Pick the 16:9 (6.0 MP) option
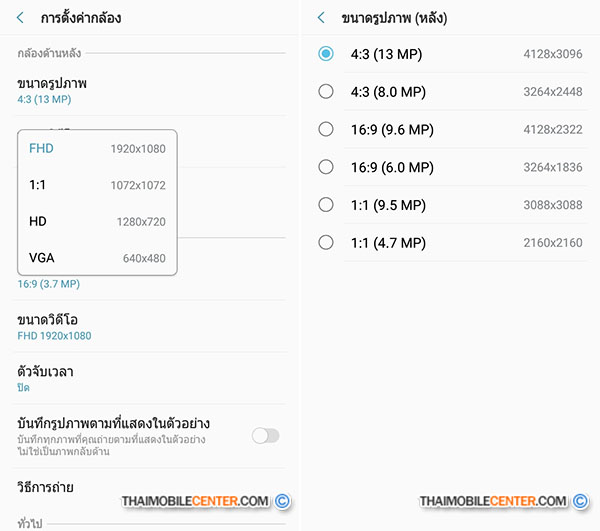The height and width of the screenshot is (531, 600). (x=451, y=167)
